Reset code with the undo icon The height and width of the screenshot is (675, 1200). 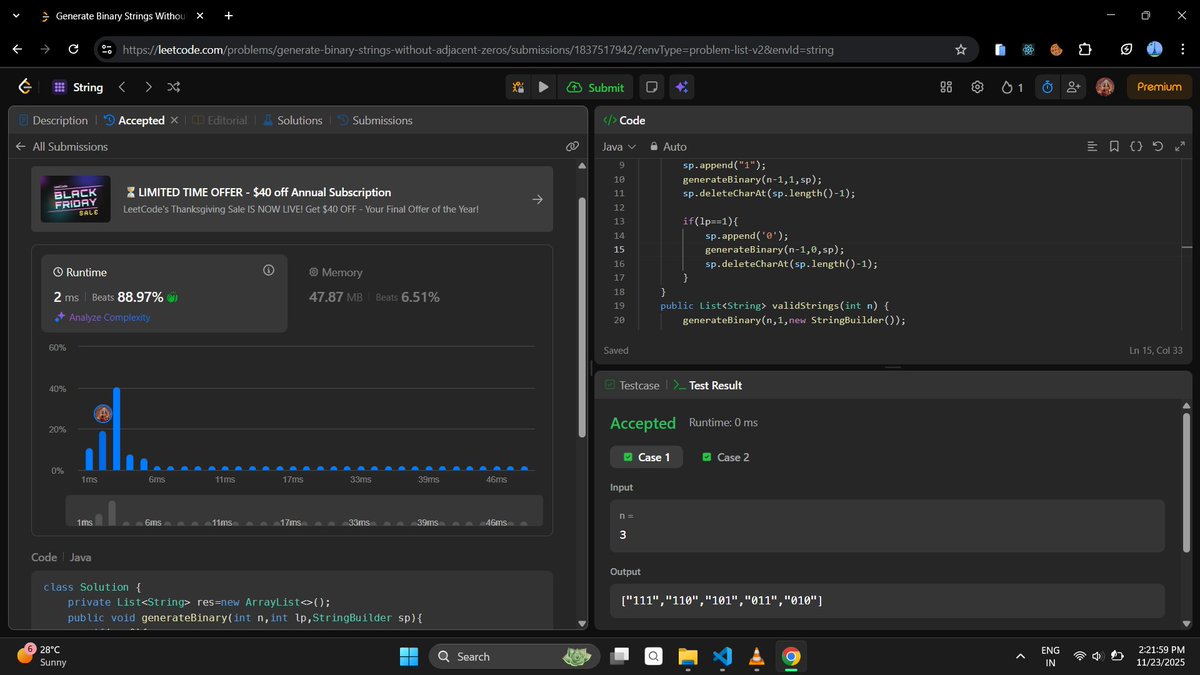1158,146
